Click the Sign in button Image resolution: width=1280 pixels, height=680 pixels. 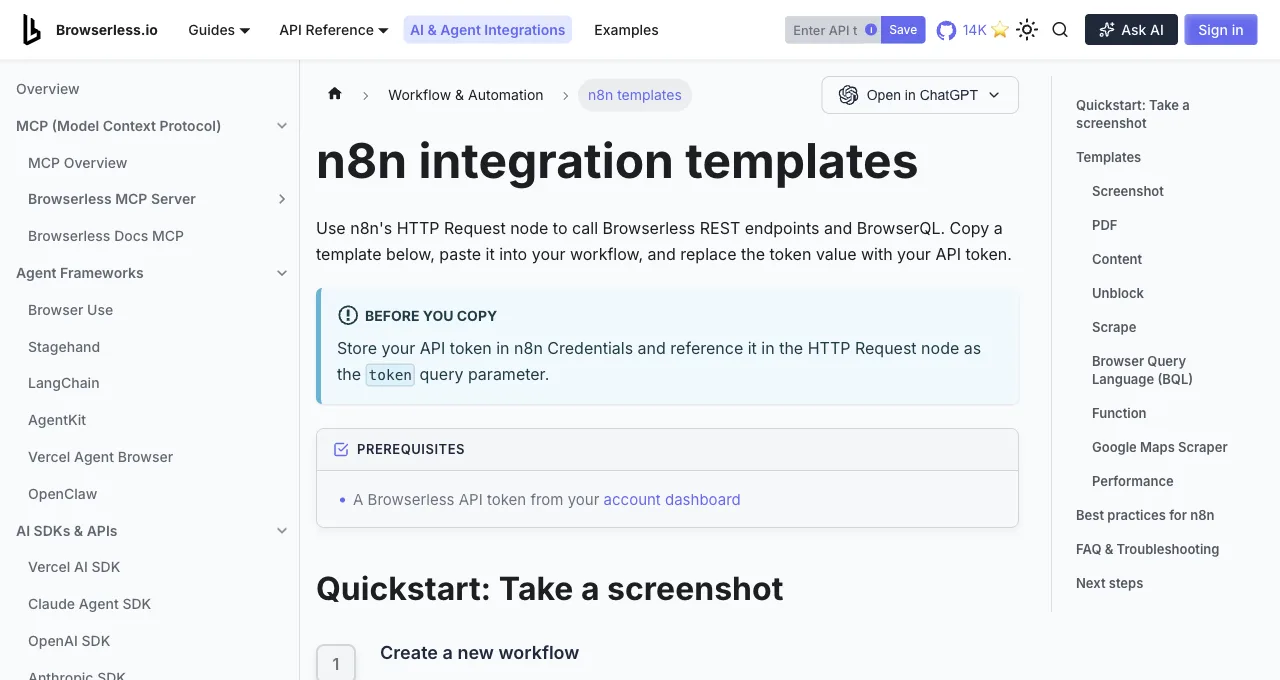tap(1221, 30)
